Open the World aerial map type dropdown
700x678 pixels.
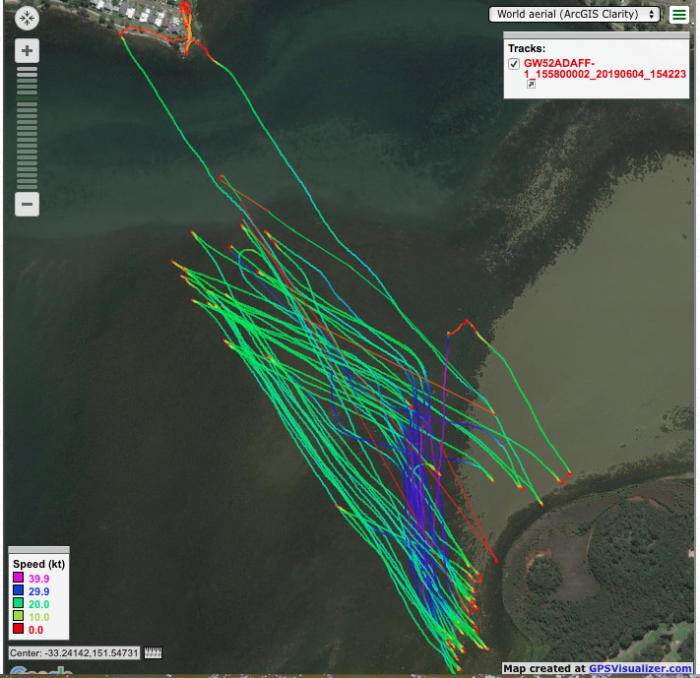click(x=575, y=14)
